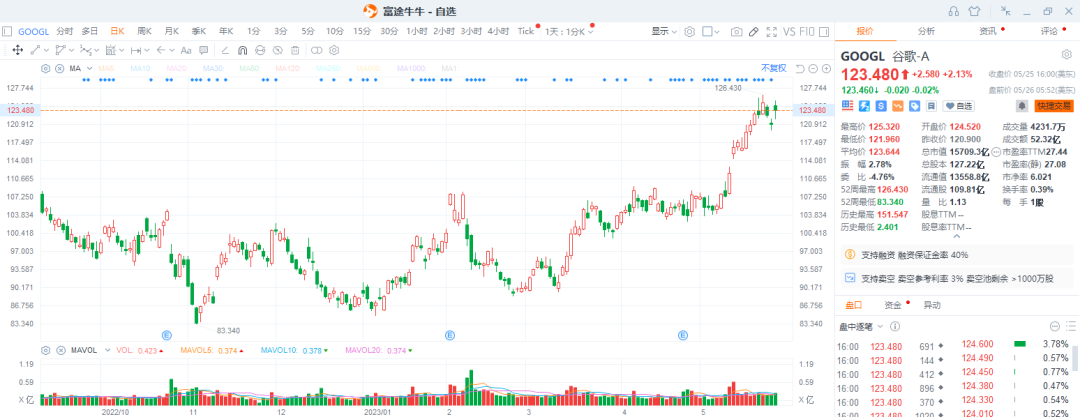Remove MAVOL indicator with its X icon
Viewport: 1080px width, 417px height.
point(59,350)
